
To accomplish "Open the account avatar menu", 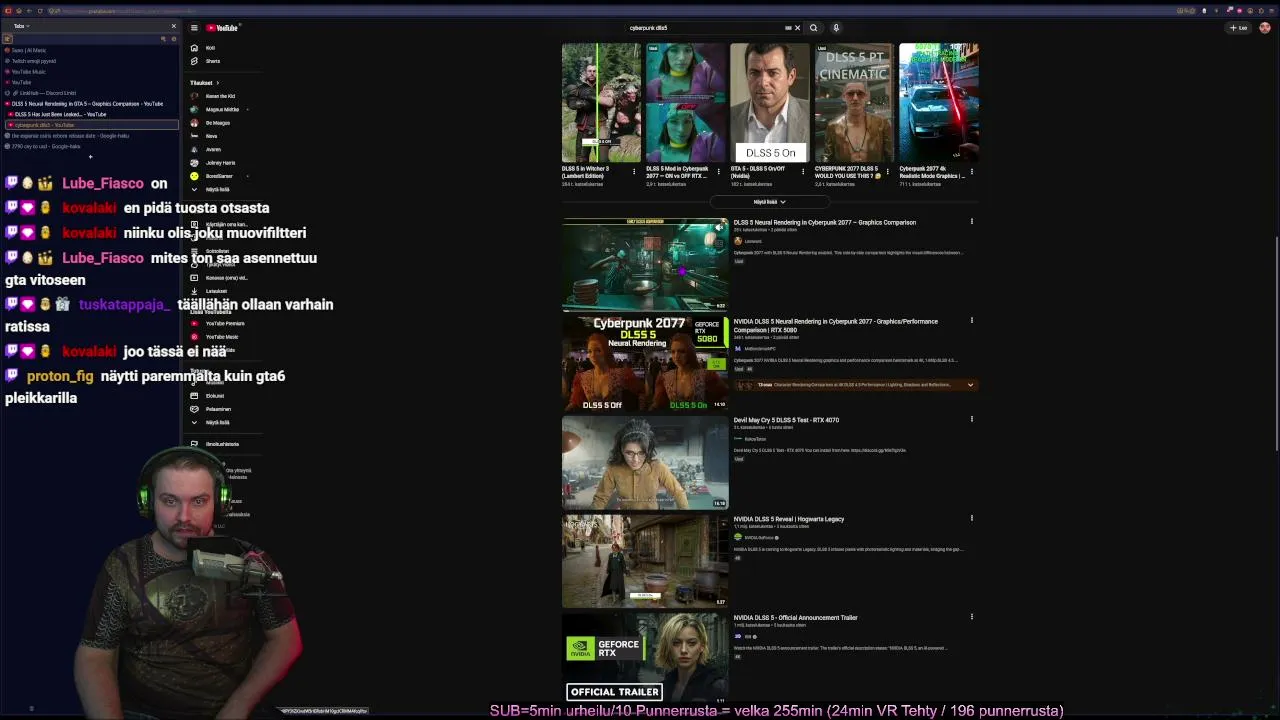I will pyautogui.click(x=1265, y=28).
